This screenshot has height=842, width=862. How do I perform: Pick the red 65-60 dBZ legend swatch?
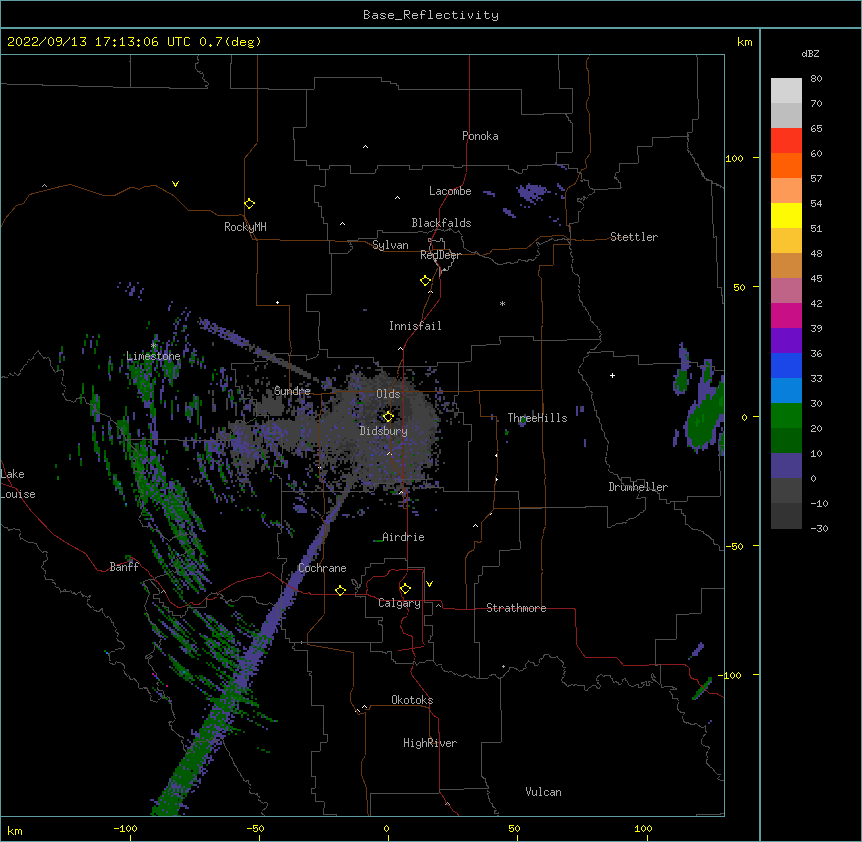[786, 140]
